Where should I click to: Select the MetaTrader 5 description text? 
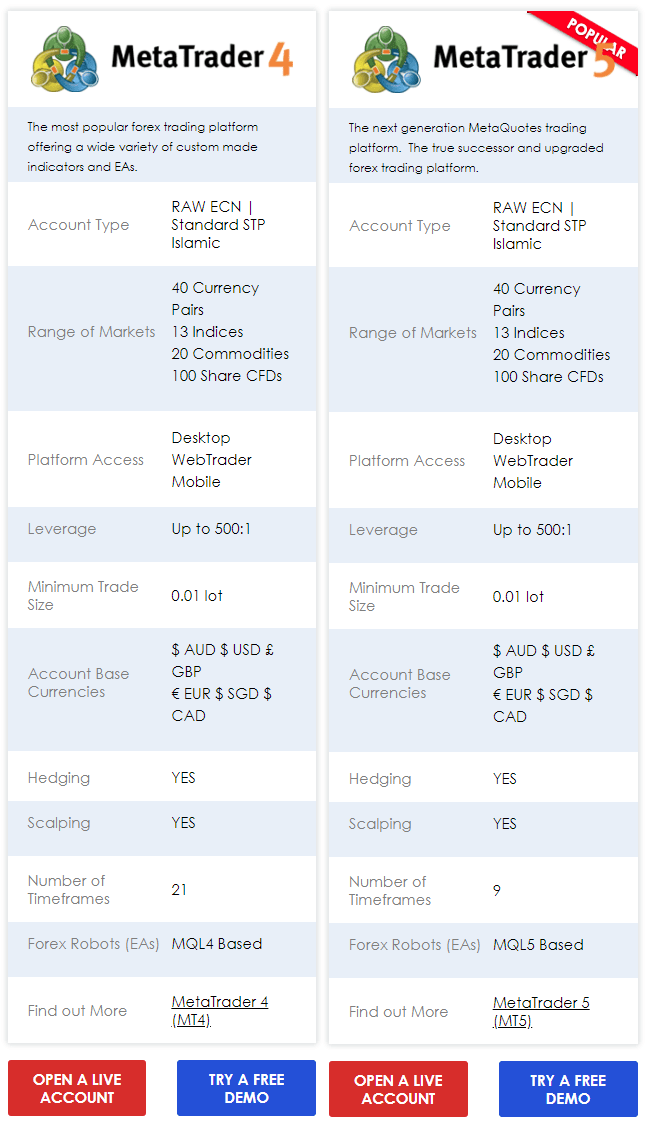point(476,148)
